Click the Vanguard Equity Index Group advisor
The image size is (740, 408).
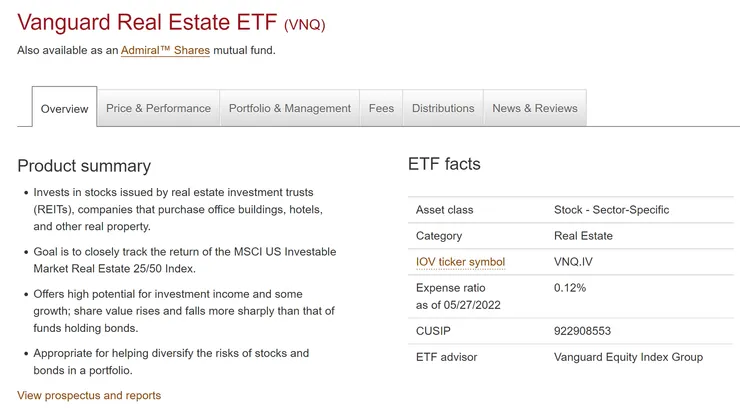628,357
